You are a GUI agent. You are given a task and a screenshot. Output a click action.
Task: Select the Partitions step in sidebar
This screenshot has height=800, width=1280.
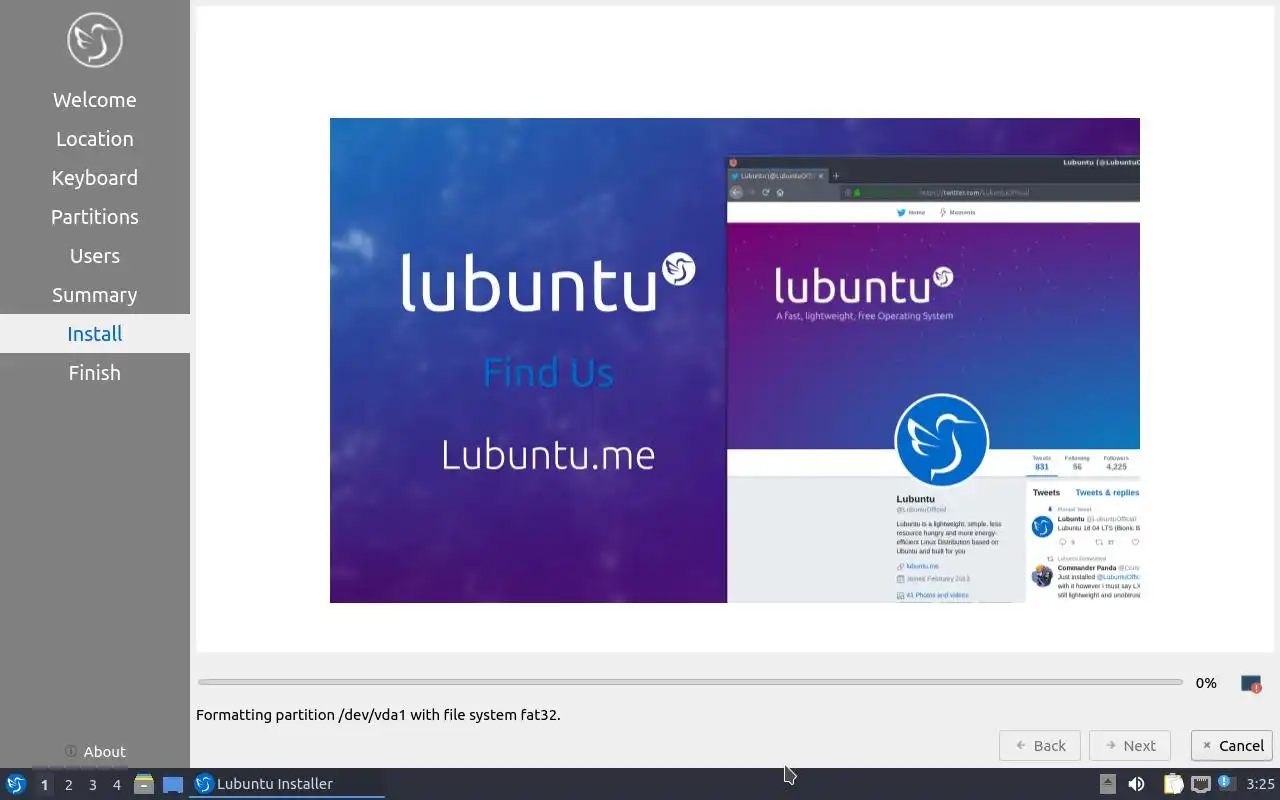click(x=95, y=217)
